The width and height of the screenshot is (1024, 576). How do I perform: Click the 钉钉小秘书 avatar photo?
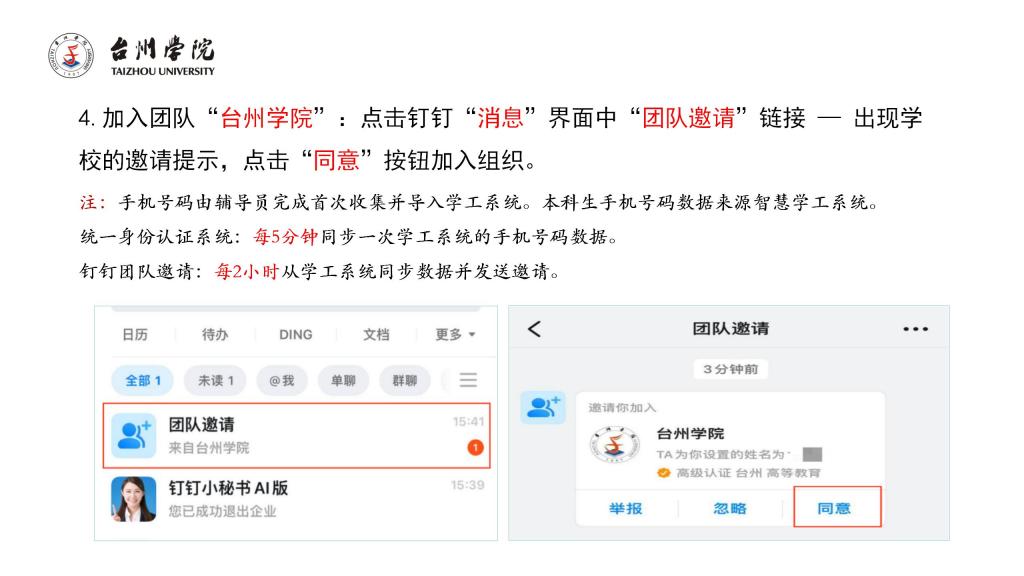134,499
